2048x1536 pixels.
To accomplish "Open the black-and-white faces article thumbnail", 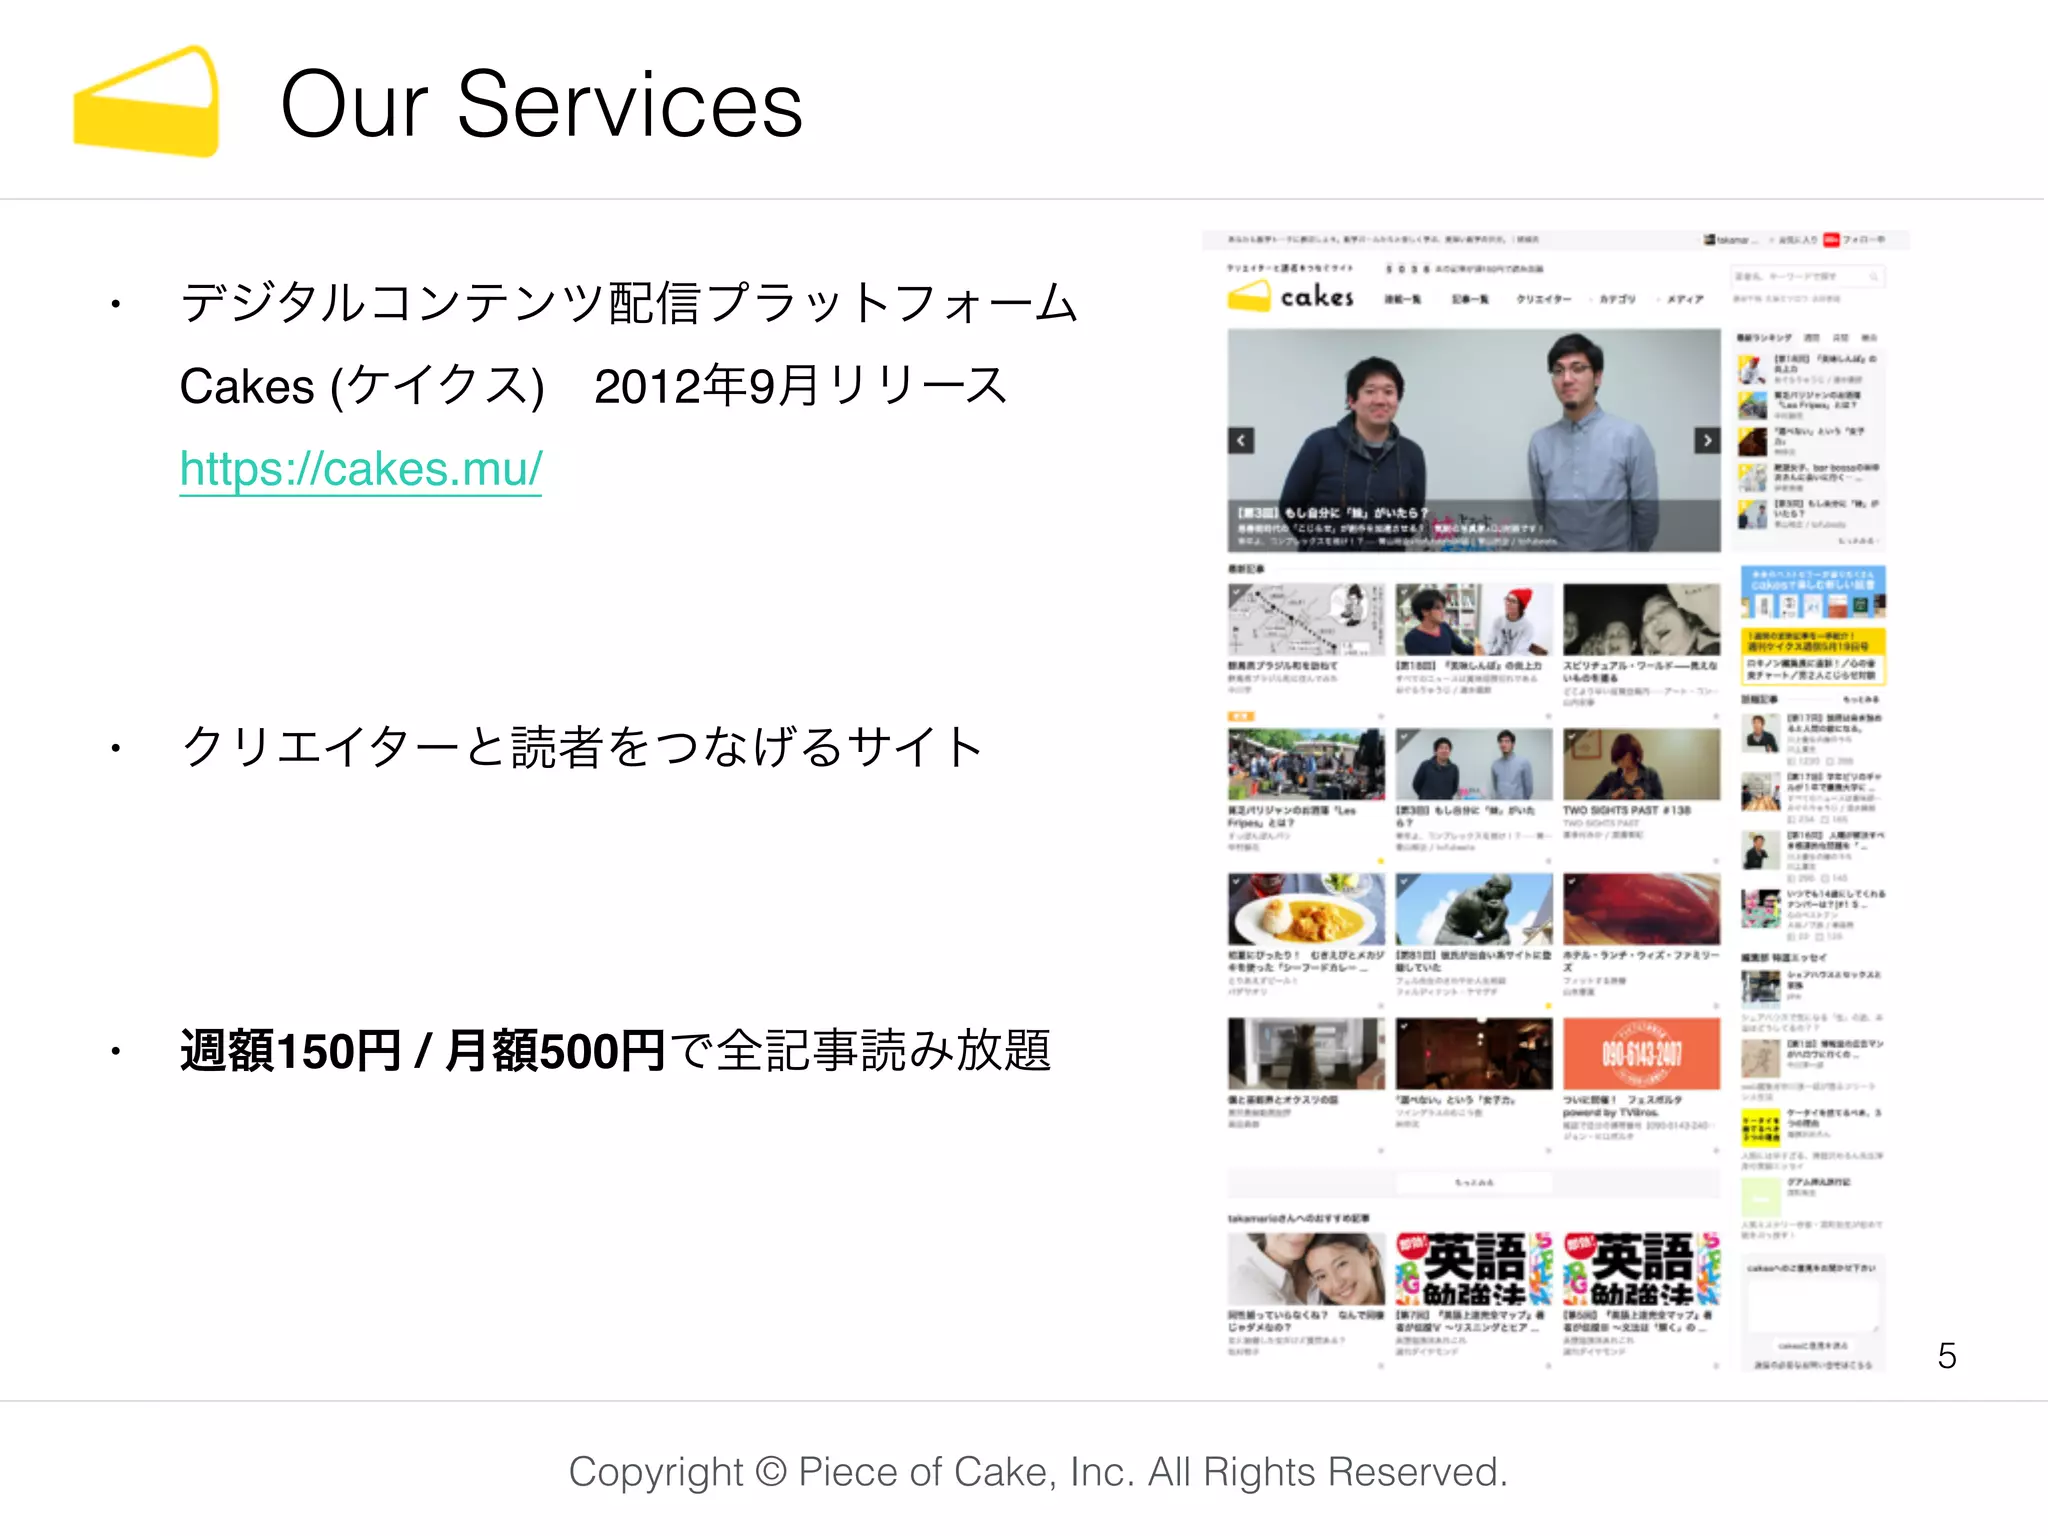I will pos(1642,619).
